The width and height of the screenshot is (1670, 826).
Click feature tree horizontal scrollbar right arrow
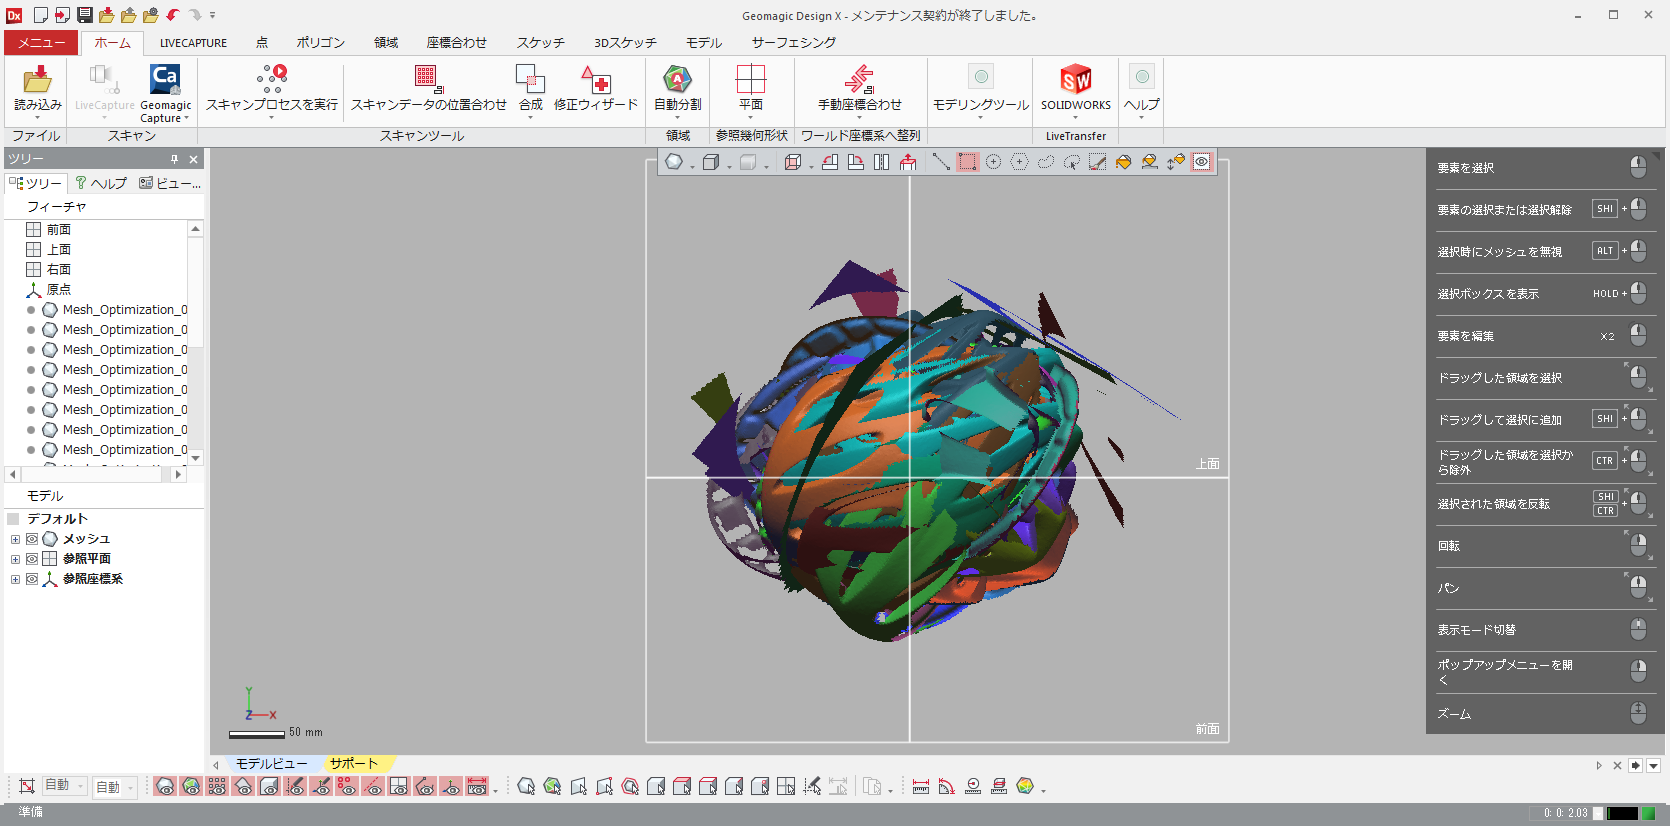[x=178, y=475]
